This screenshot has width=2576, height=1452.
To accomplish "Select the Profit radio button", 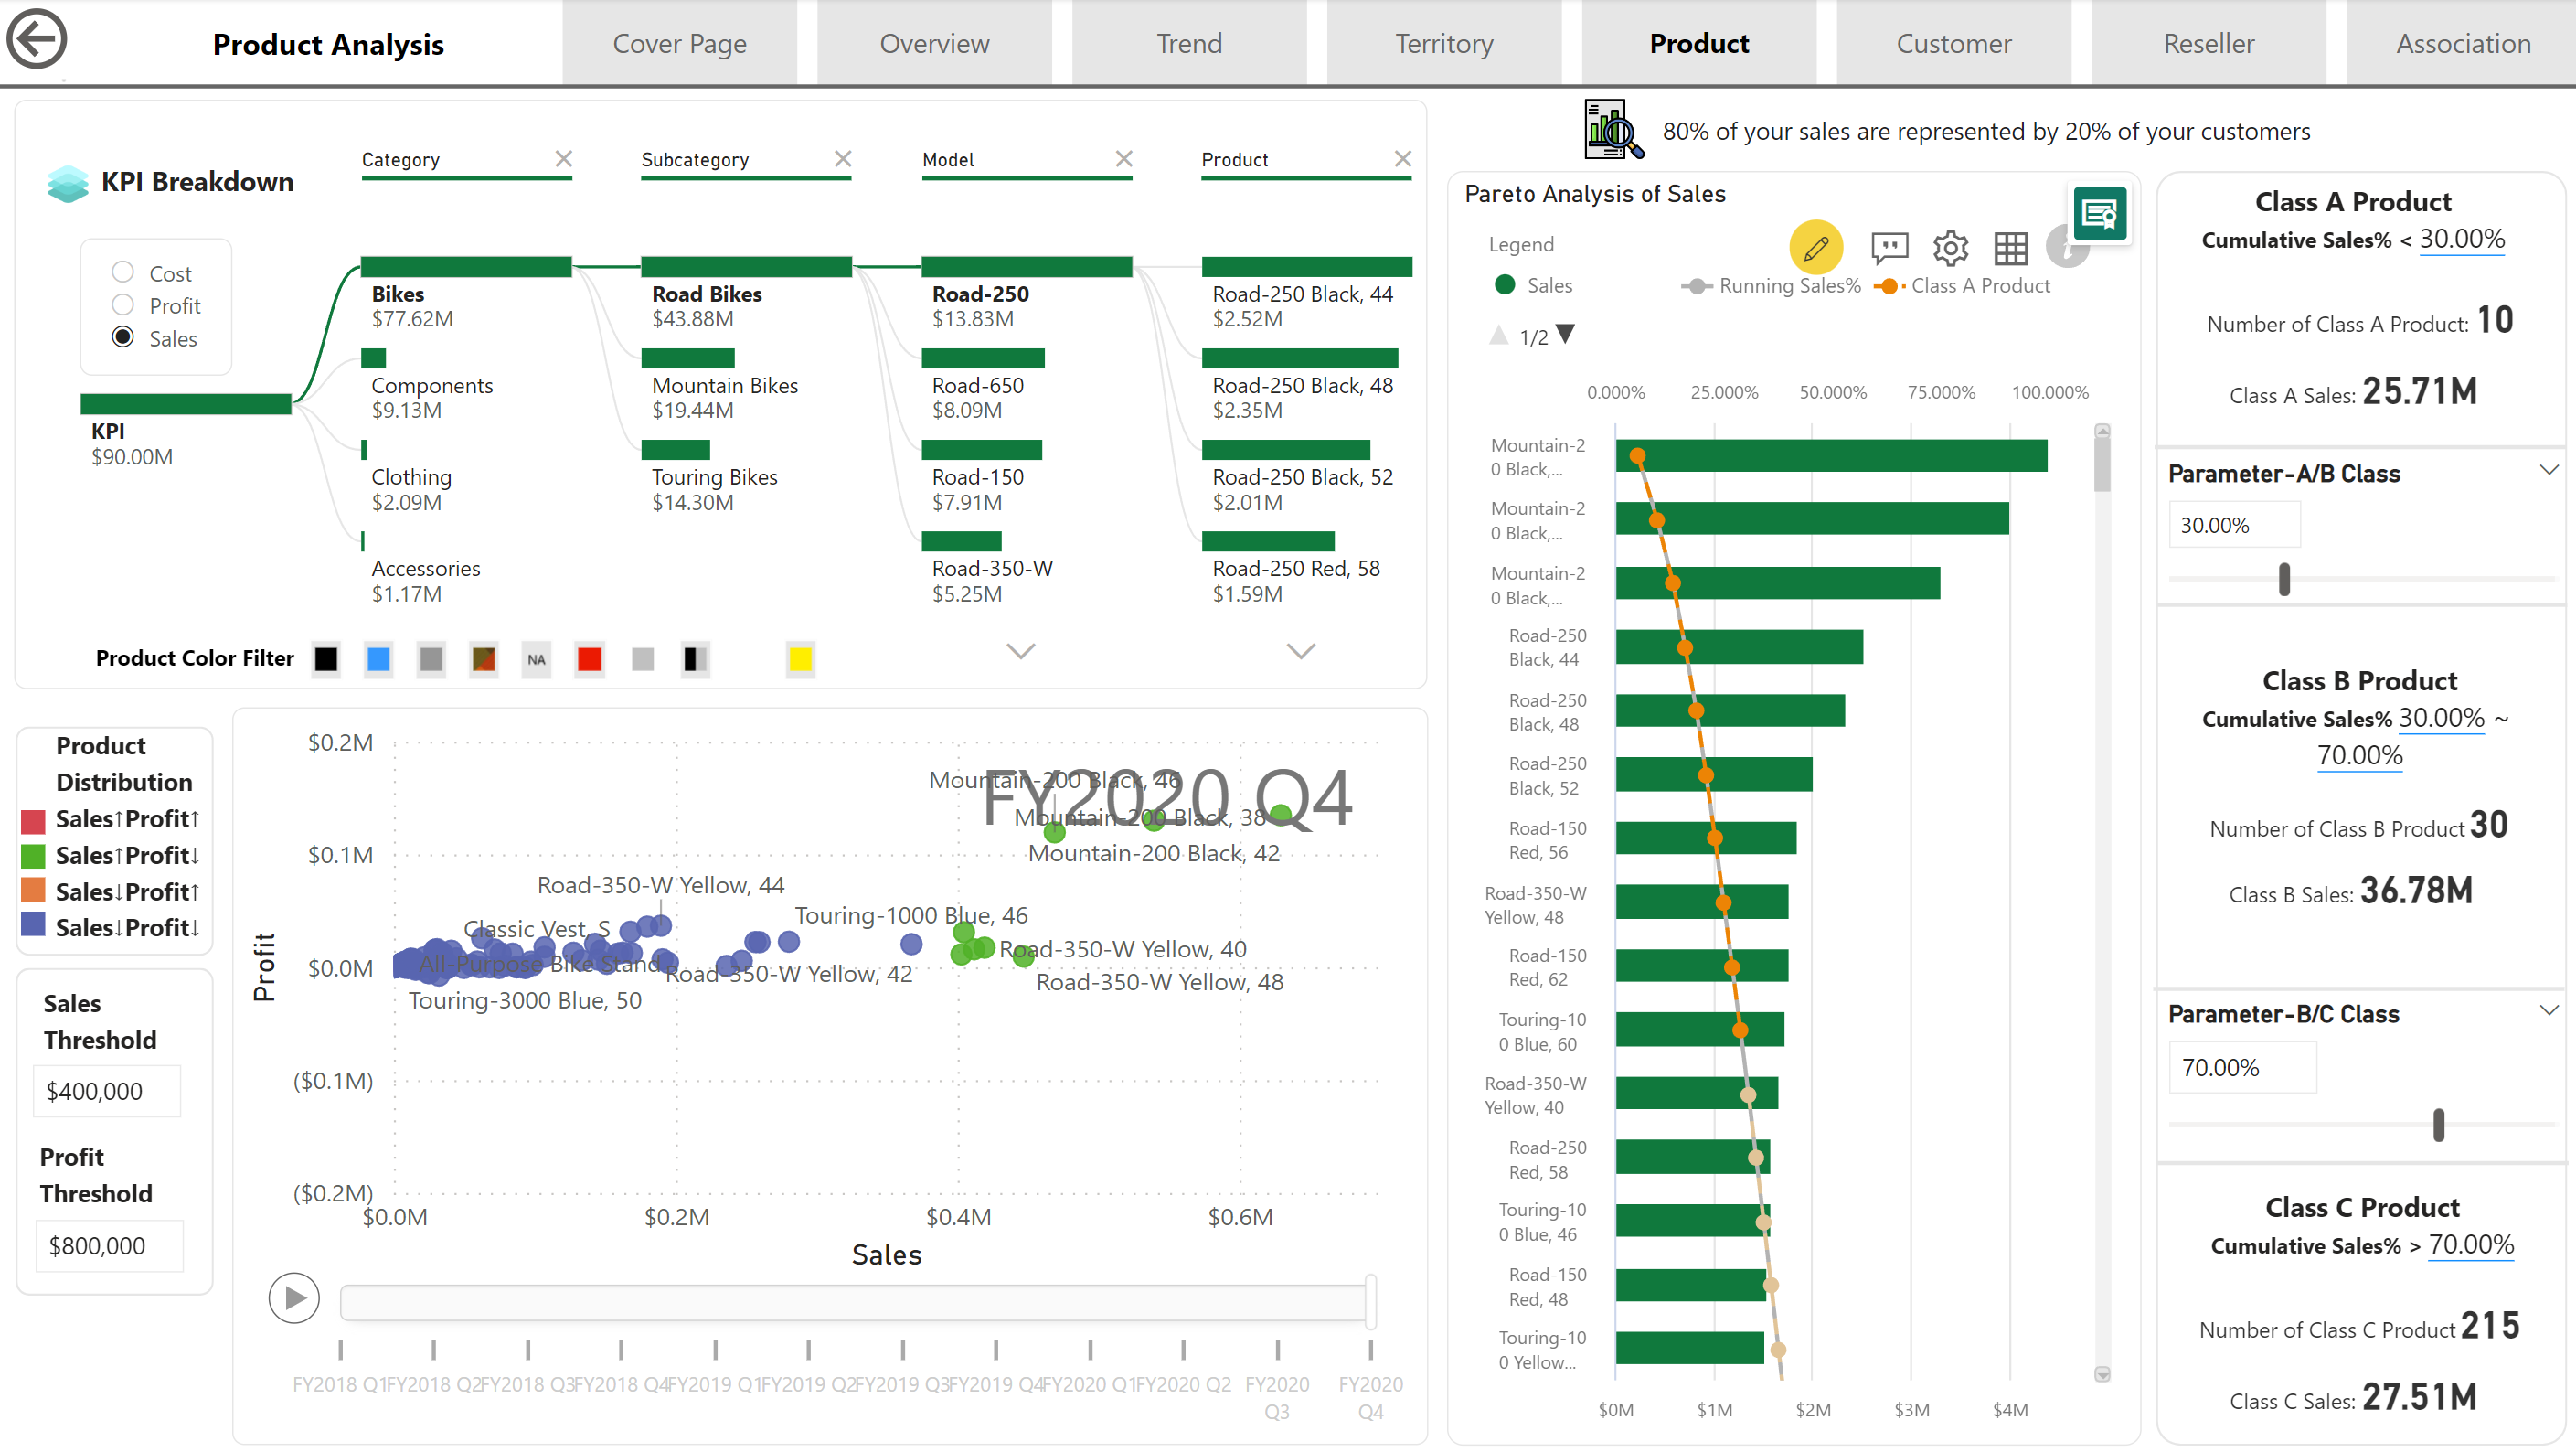I will [x=123, y=305].
